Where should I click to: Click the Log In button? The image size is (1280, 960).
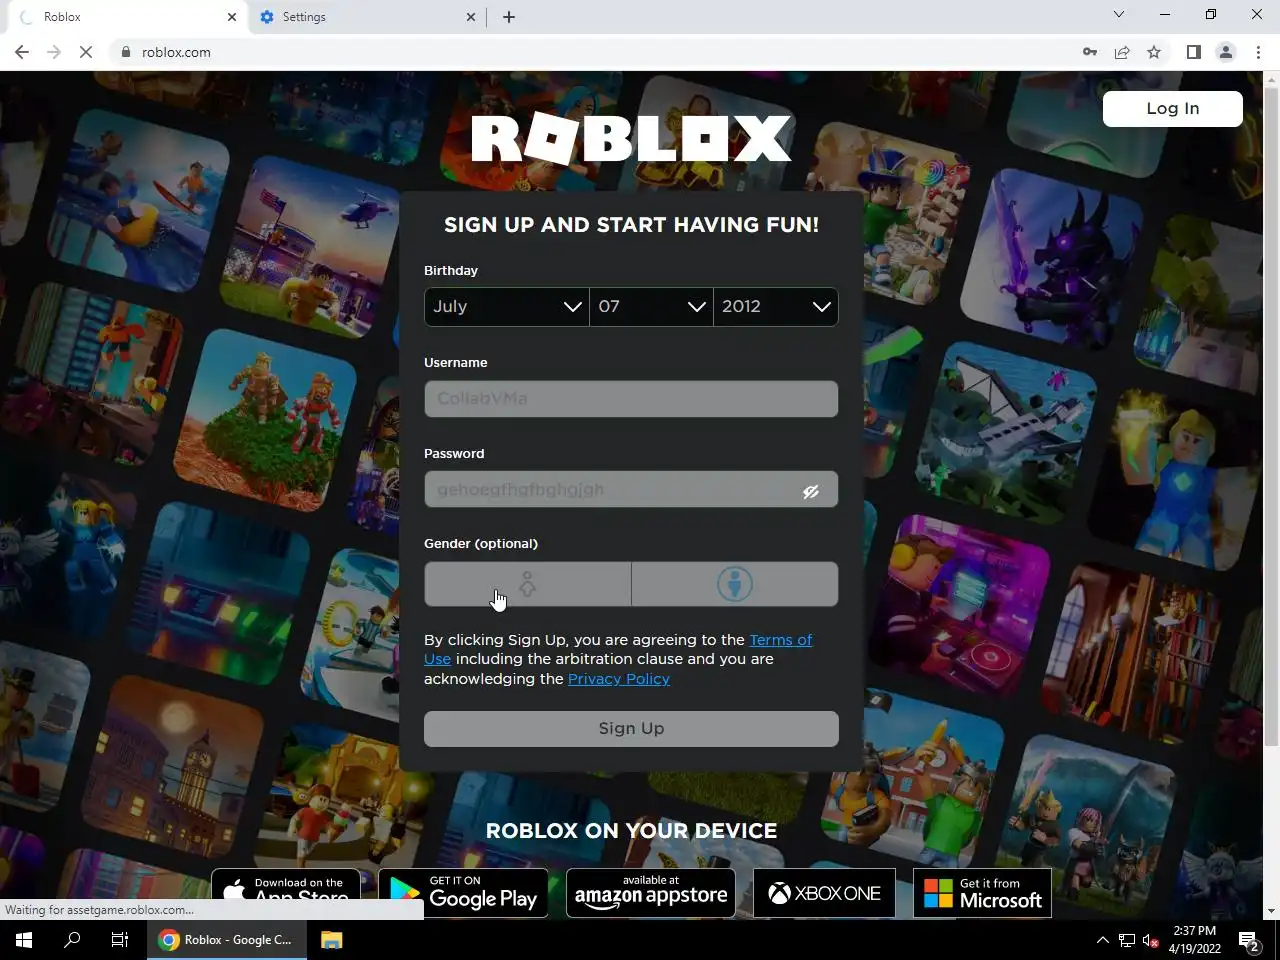1173,109
